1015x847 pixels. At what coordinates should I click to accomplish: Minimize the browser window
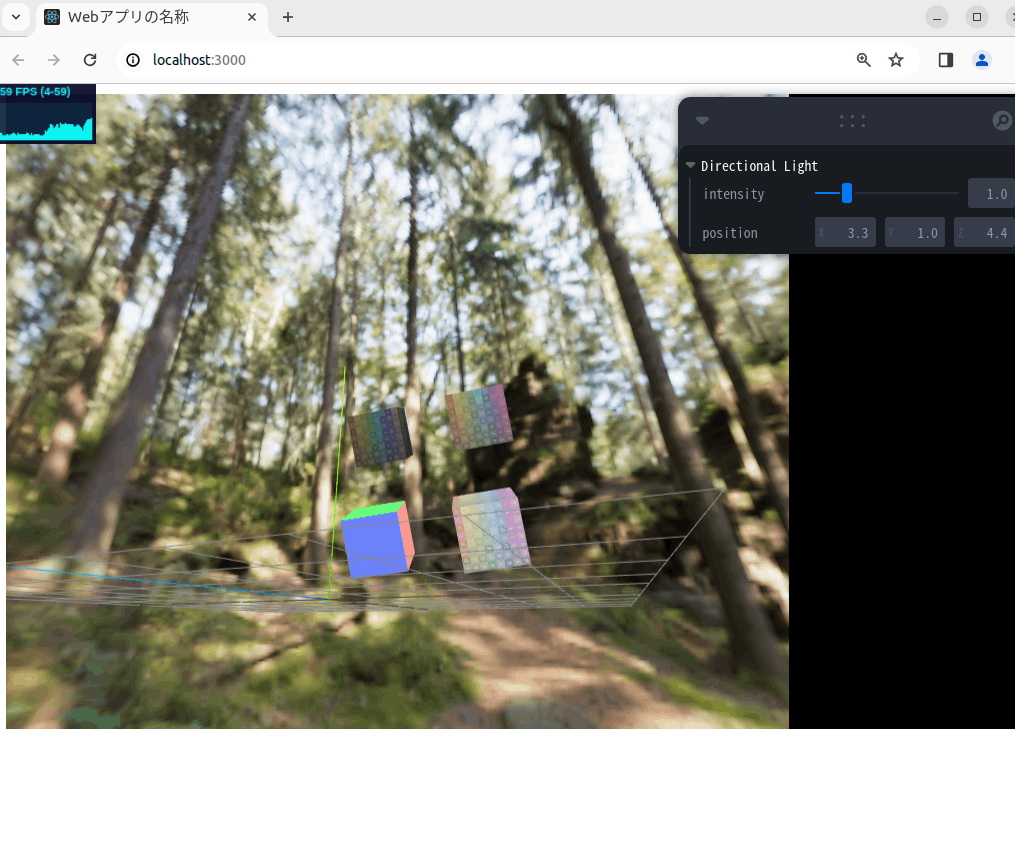[937, 17]
